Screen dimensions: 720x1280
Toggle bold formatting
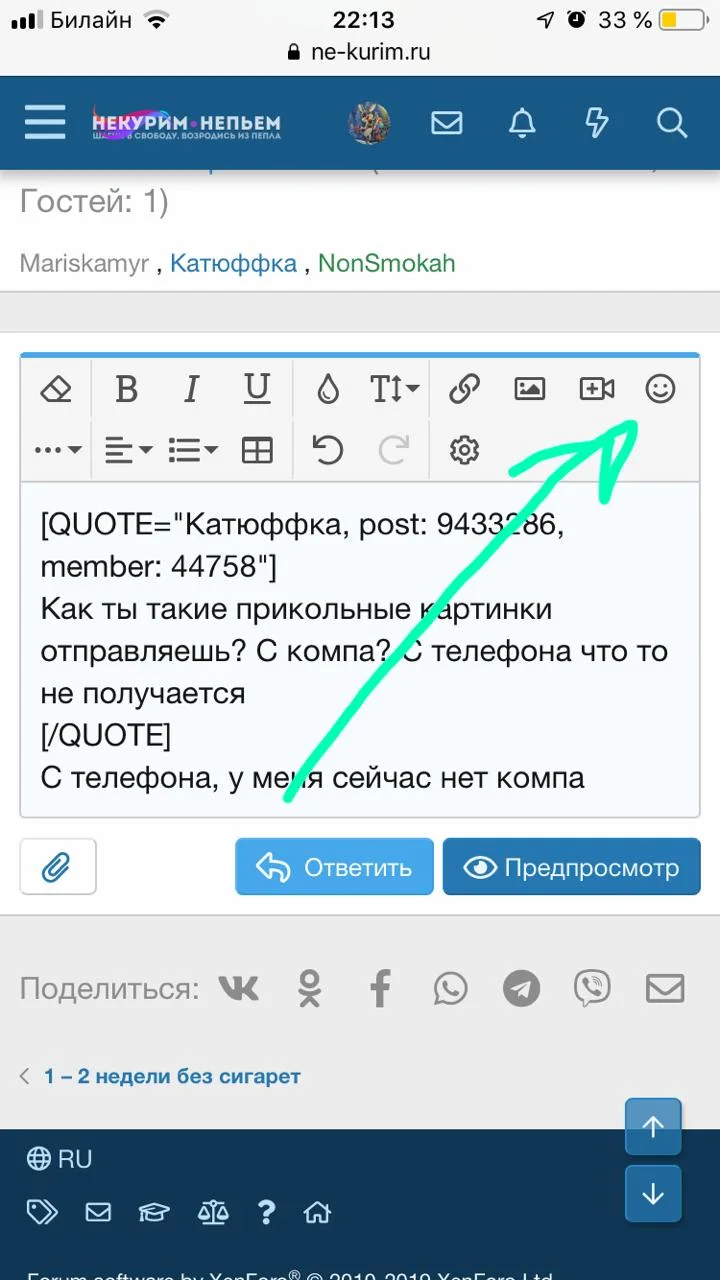coord(126,389)
